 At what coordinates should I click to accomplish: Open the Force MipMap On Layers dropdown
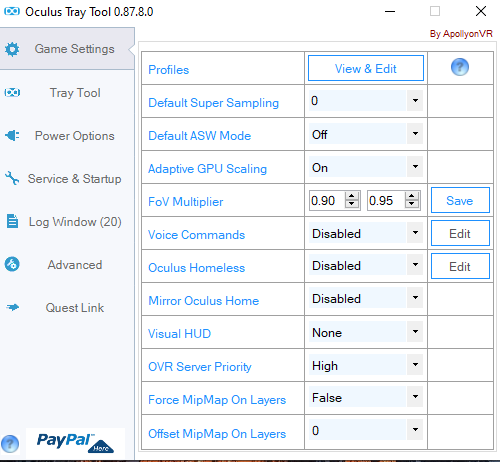pos(415,396)
